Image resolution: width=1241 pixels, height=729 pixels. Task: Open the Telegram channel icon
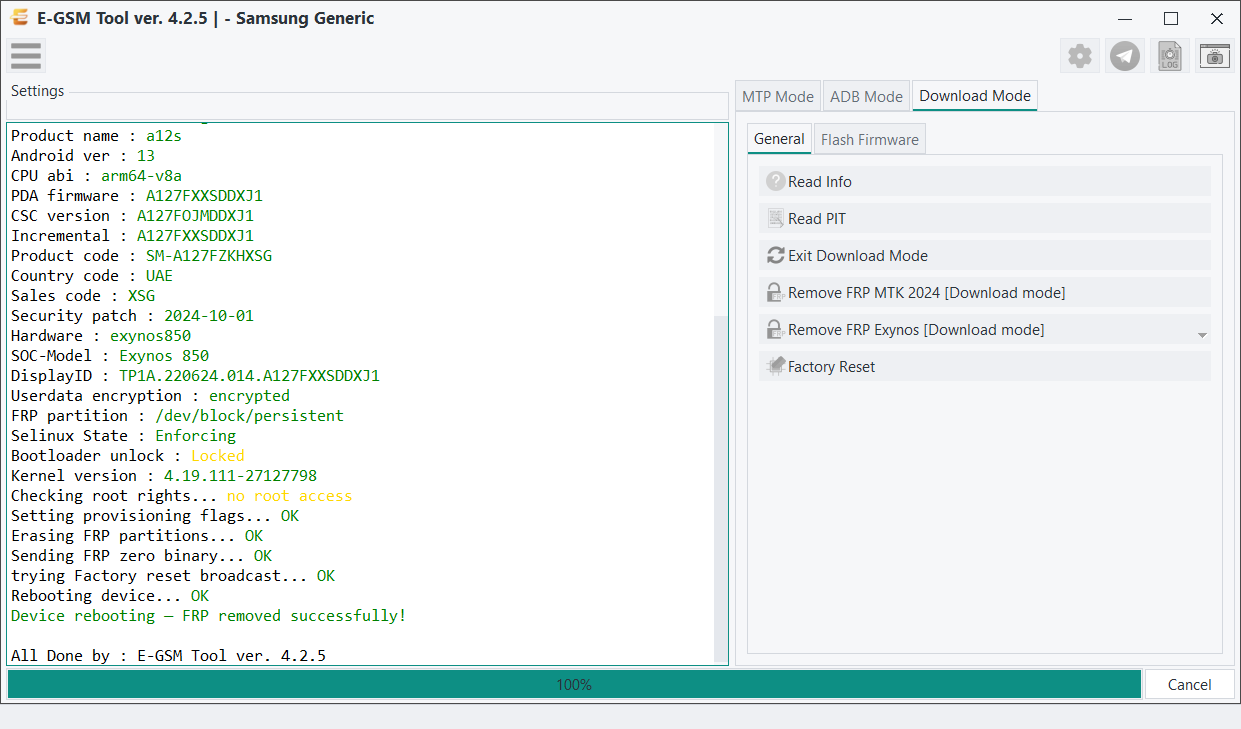point(1125,56)
